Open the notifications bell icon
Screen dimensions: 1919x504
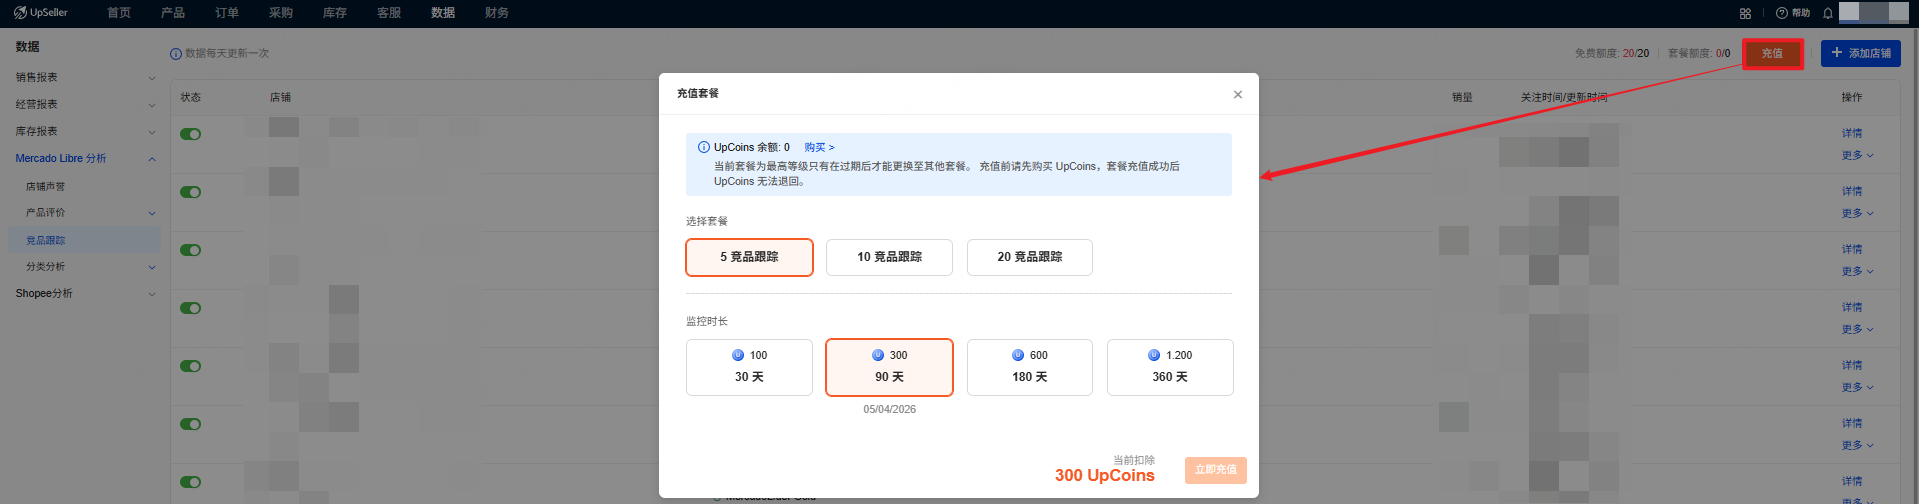point(1828,13)
